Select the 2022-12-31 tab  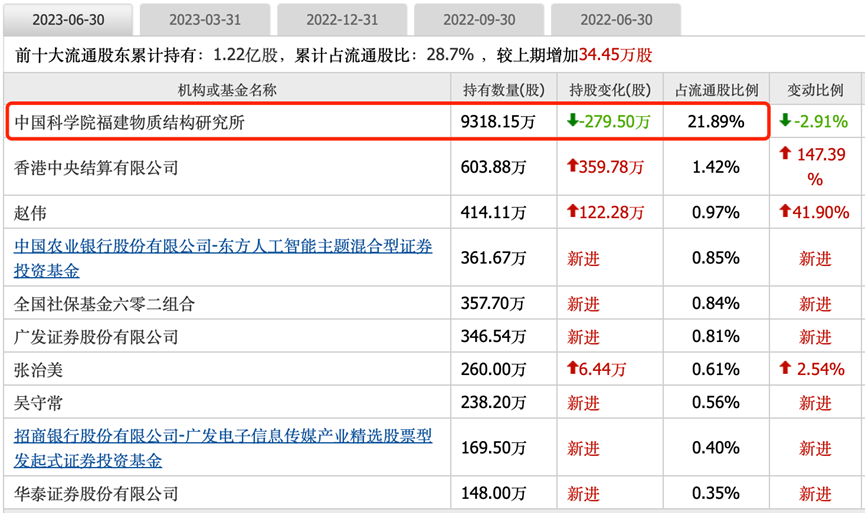(x=342, y=20)
